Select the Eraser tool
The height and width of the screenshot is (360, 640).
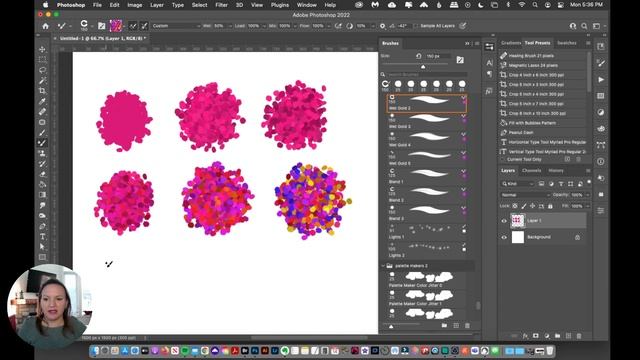coord(42,174)
